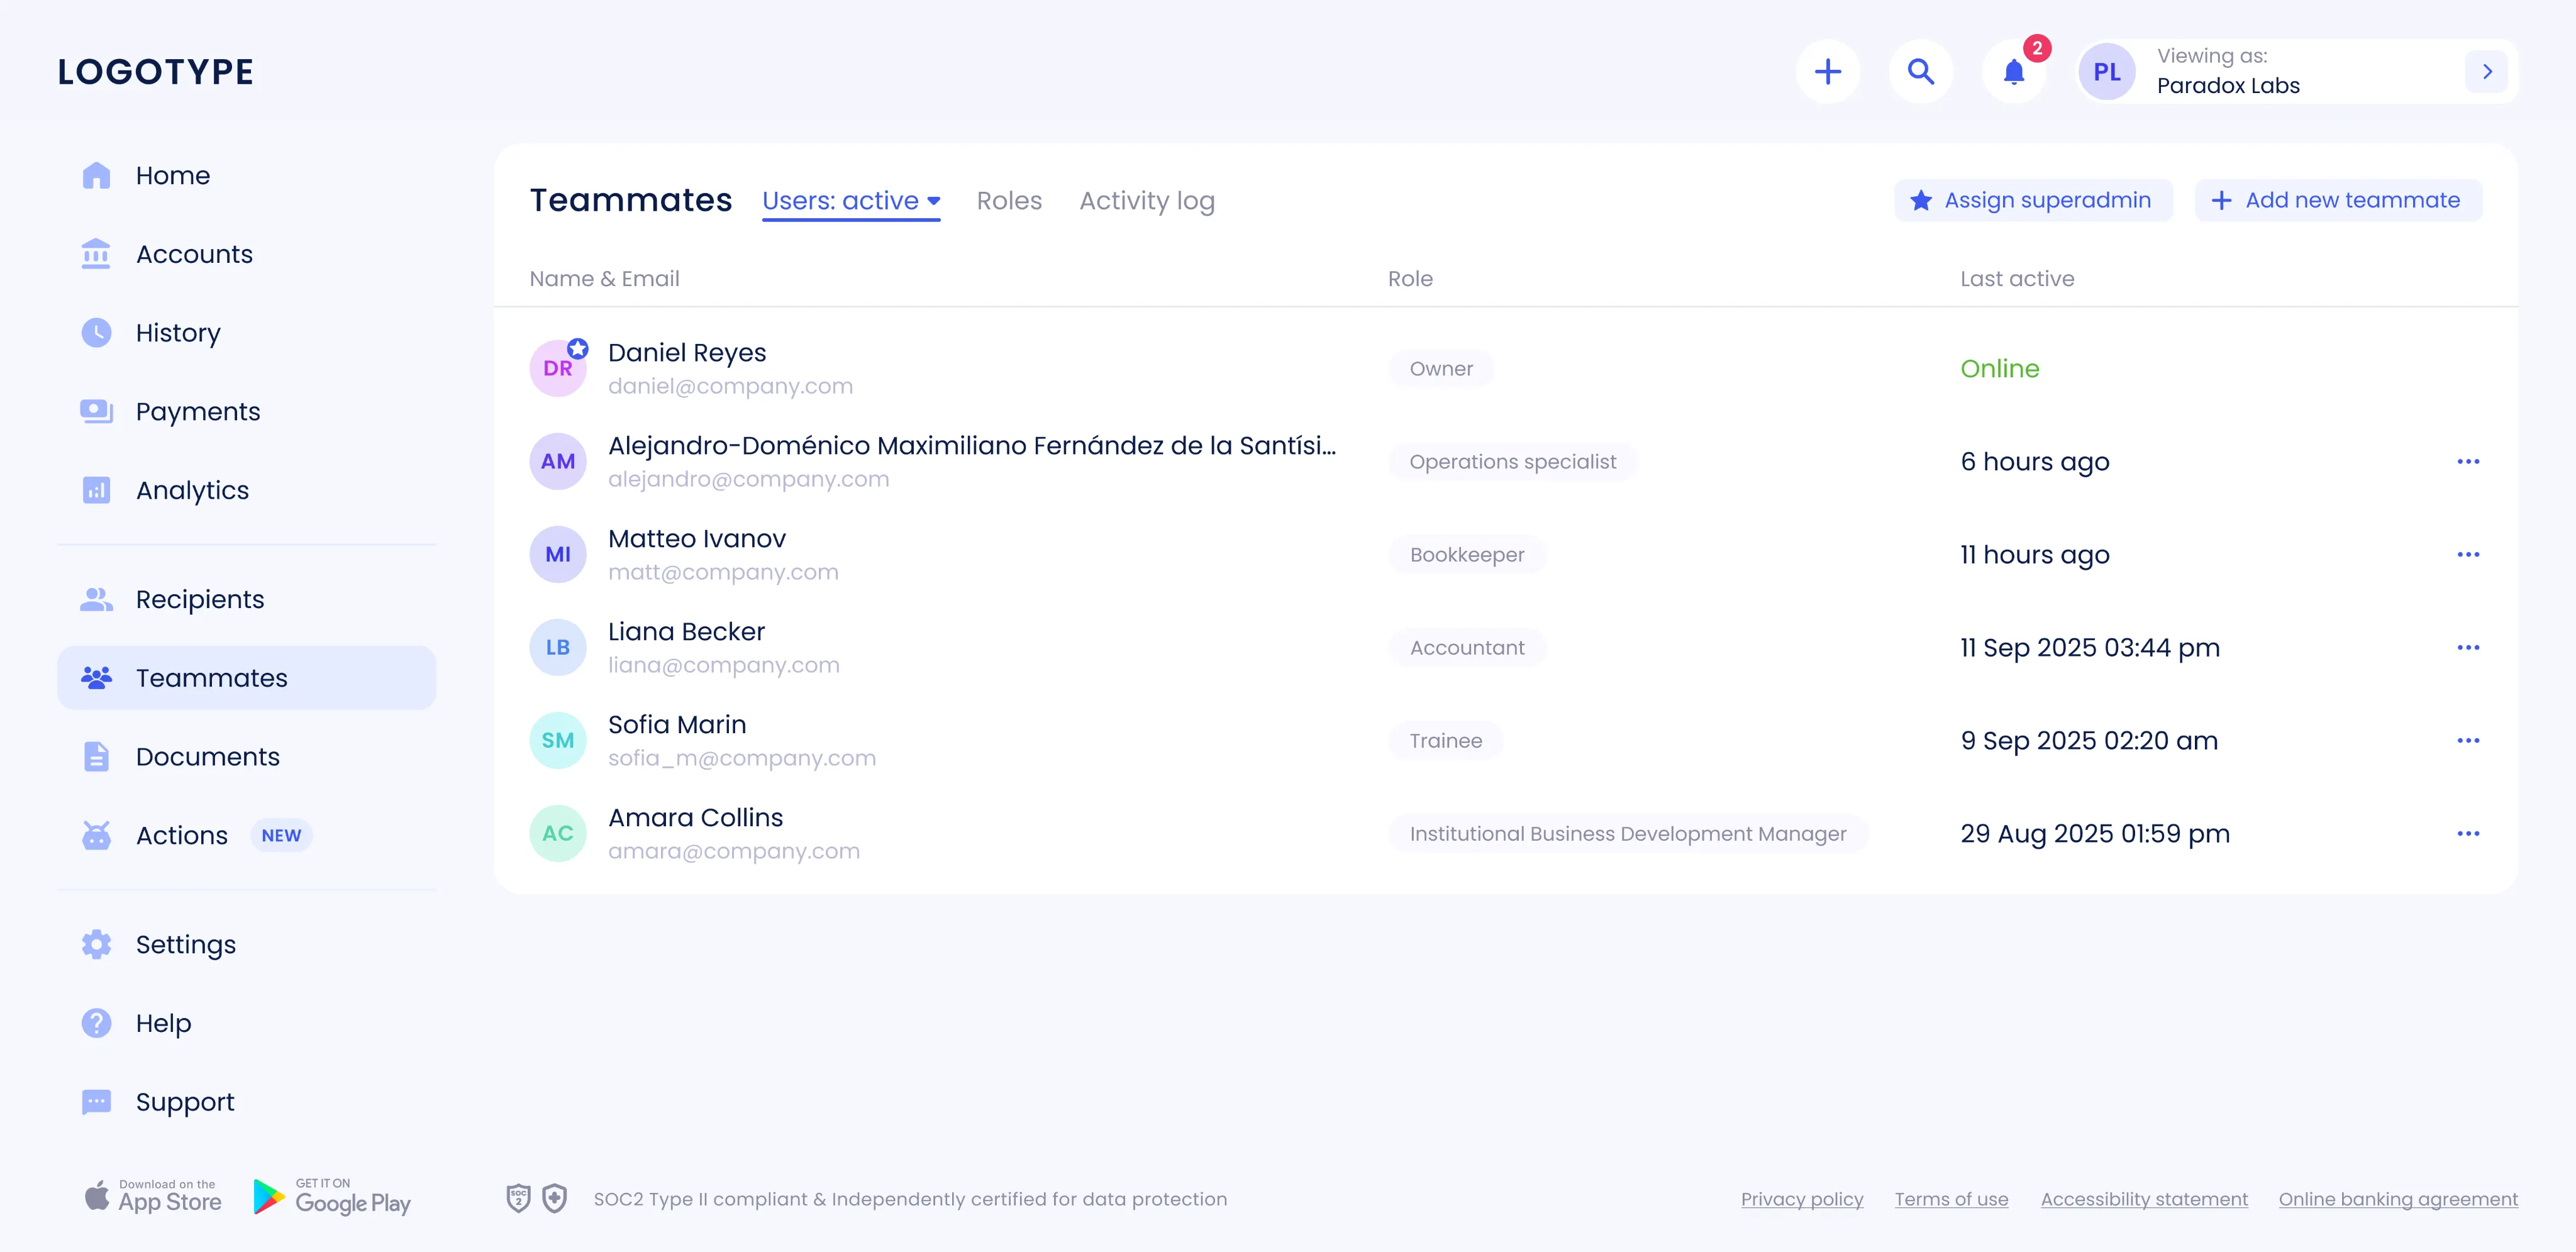2576x1252 pixels.
Task: Click sofia_m@company.com email
Action: click(742, 758)
